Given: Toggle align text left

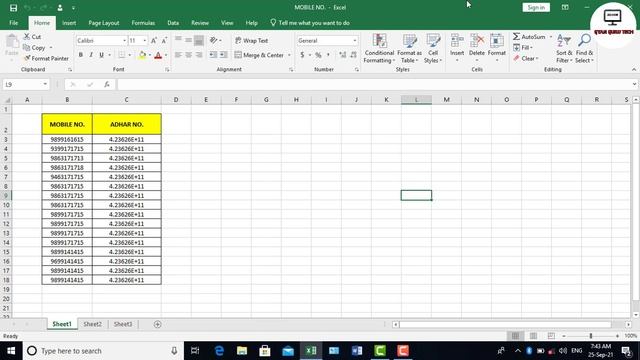Looking at the screenshot, I should coord(178,55).
